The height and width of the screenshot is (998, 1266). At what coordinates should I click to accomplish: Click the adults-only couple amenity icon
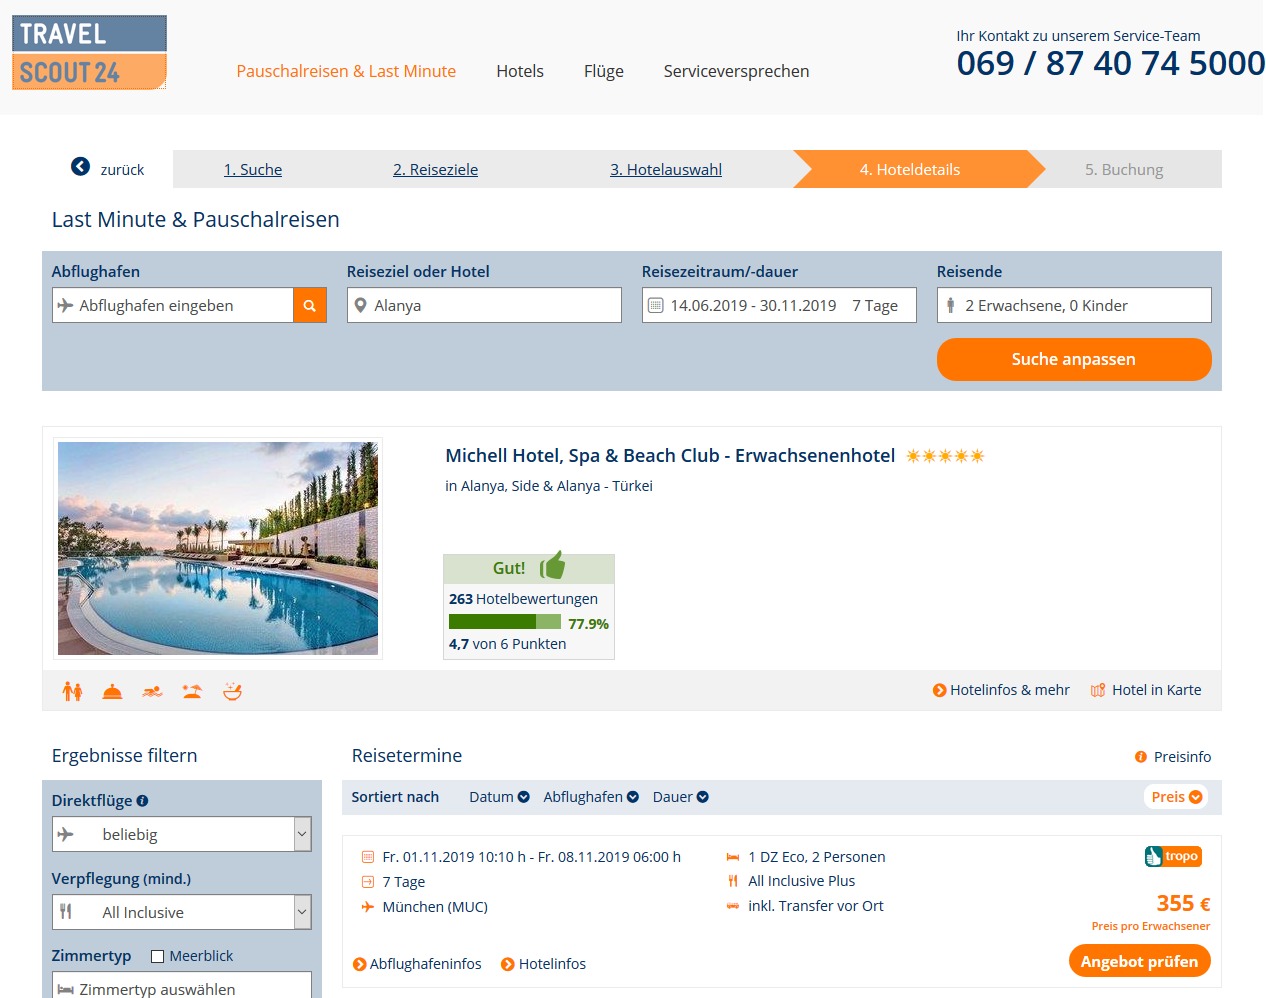point(72,691)
